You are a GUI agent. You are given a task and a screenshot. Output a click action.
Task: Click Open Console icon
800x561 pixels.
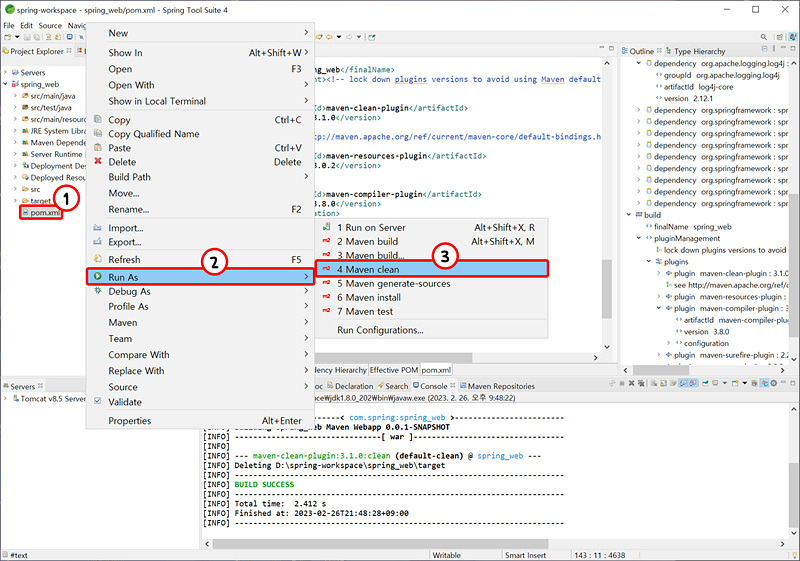pyautogui.click(x=735, y=383)
